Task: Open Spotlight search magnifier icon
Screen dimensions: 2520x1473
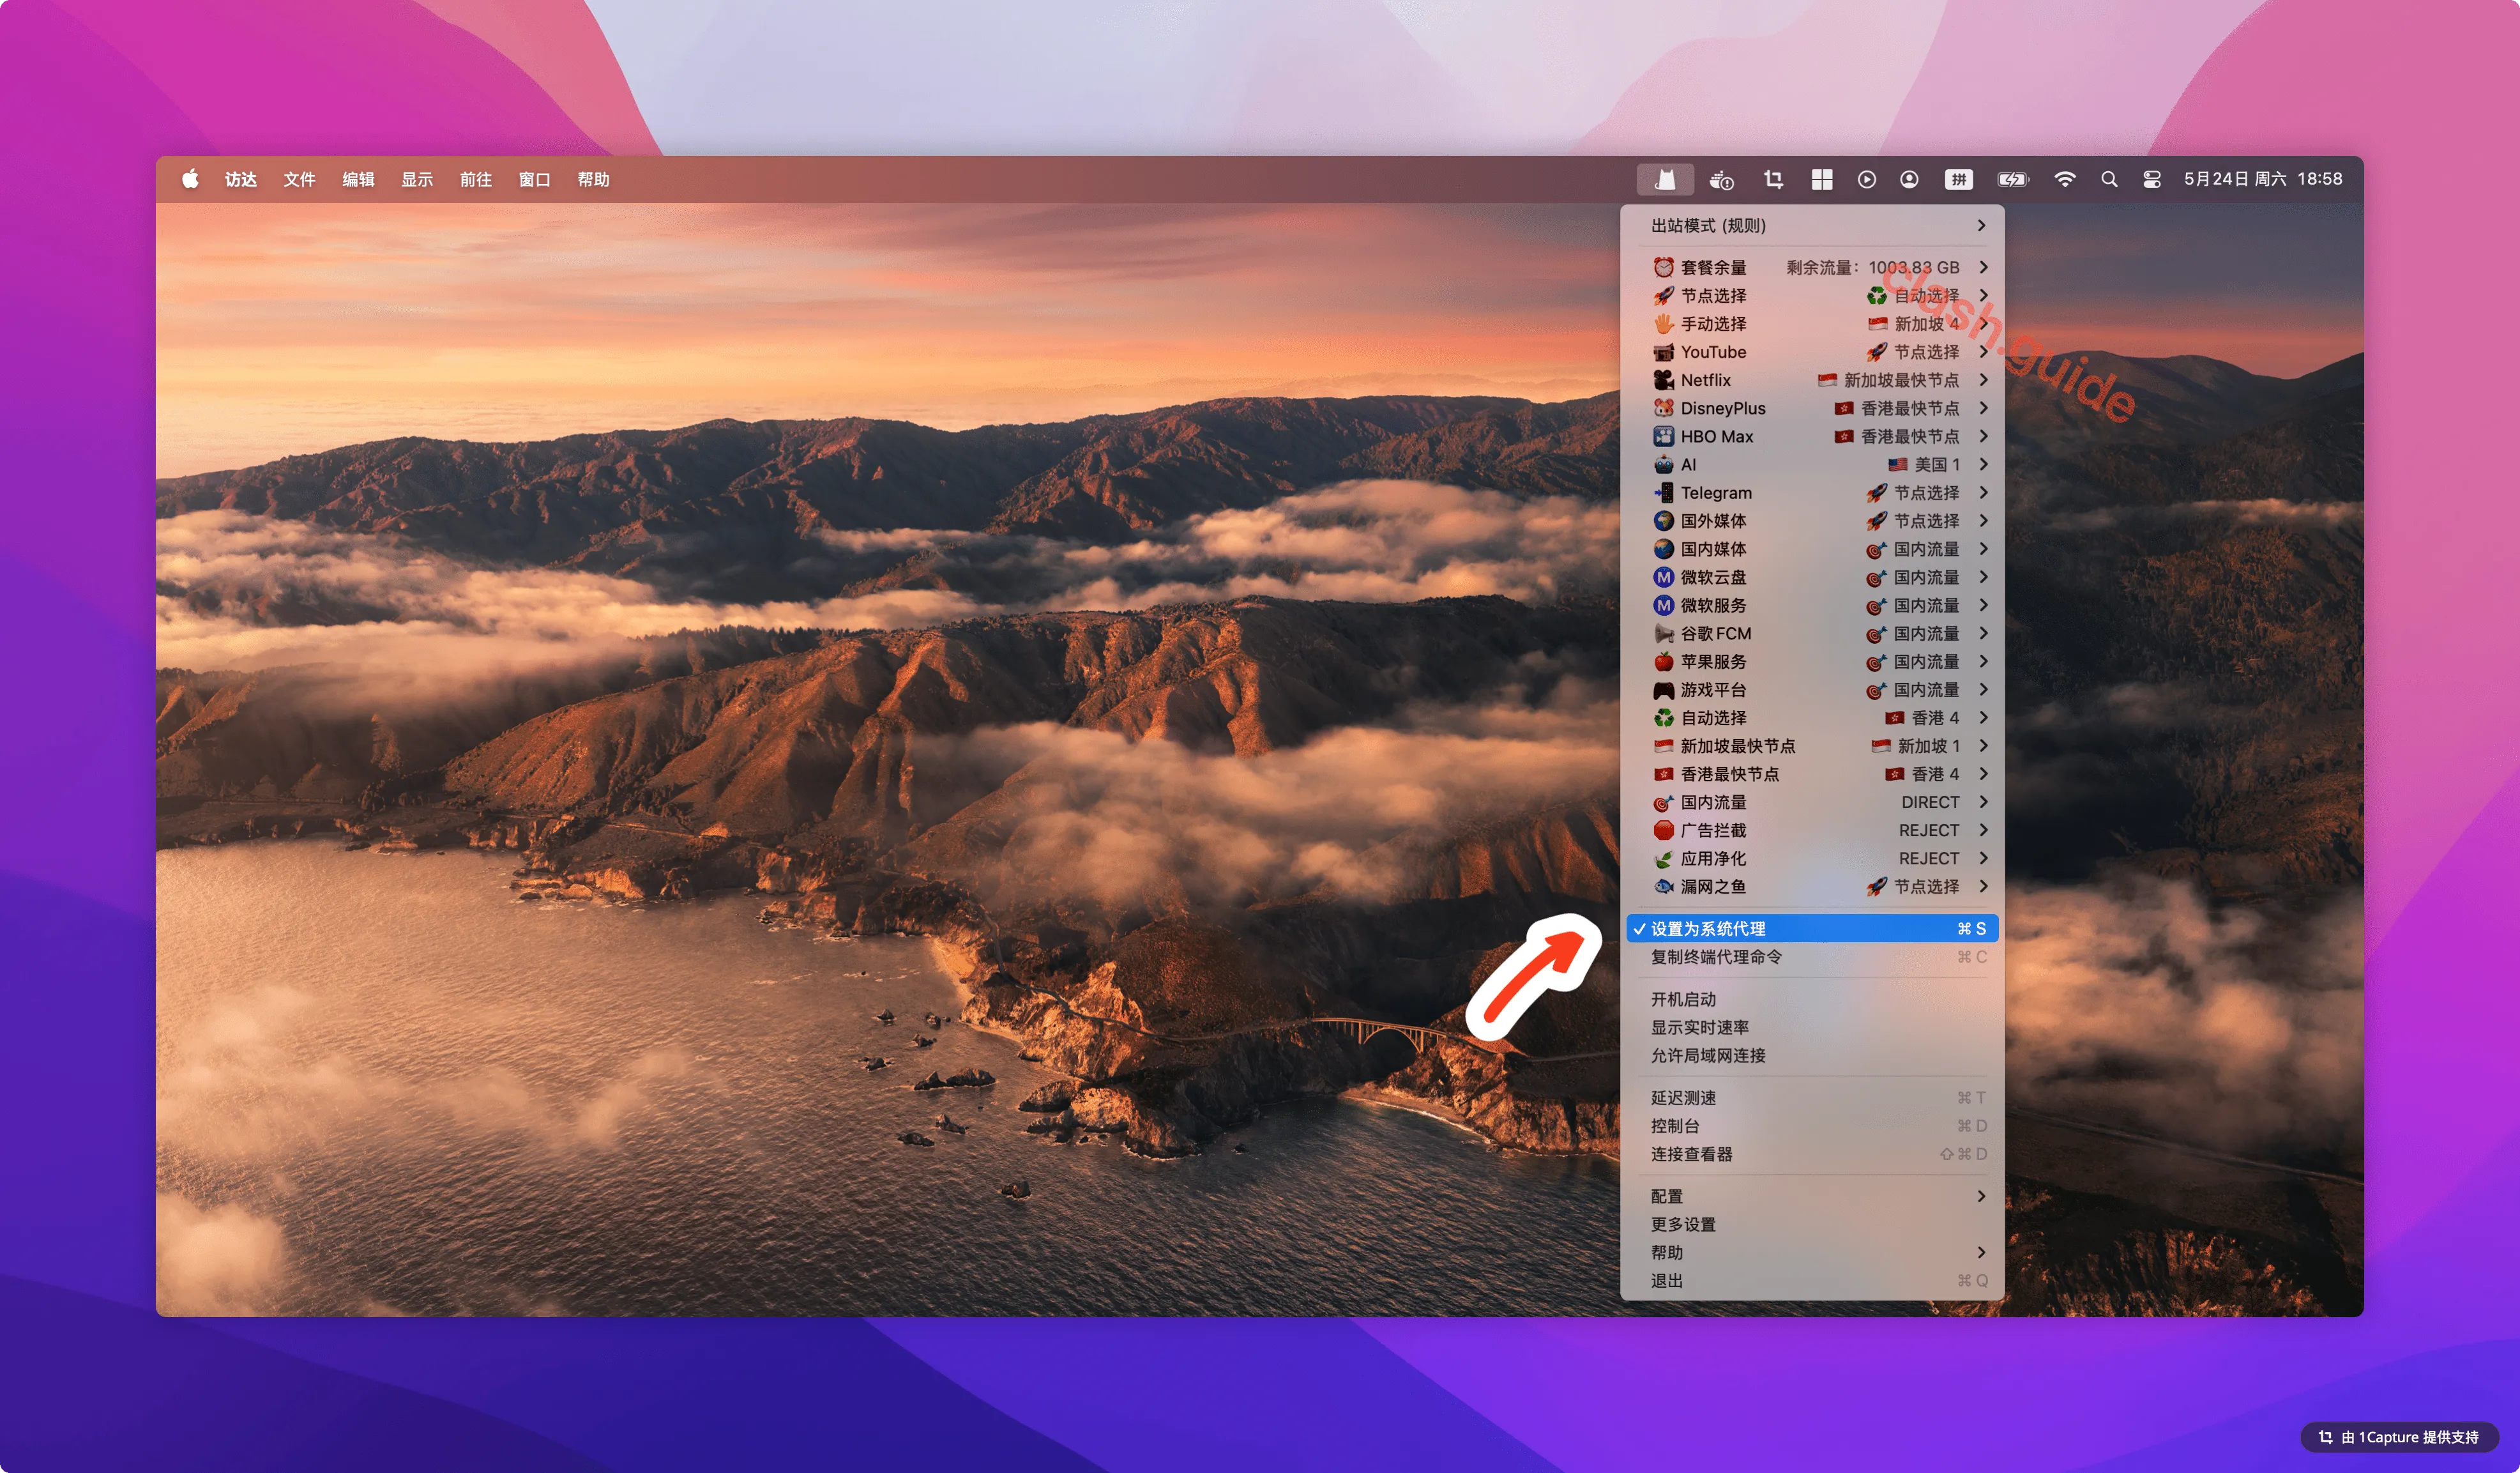Action: click(2109, 179)
